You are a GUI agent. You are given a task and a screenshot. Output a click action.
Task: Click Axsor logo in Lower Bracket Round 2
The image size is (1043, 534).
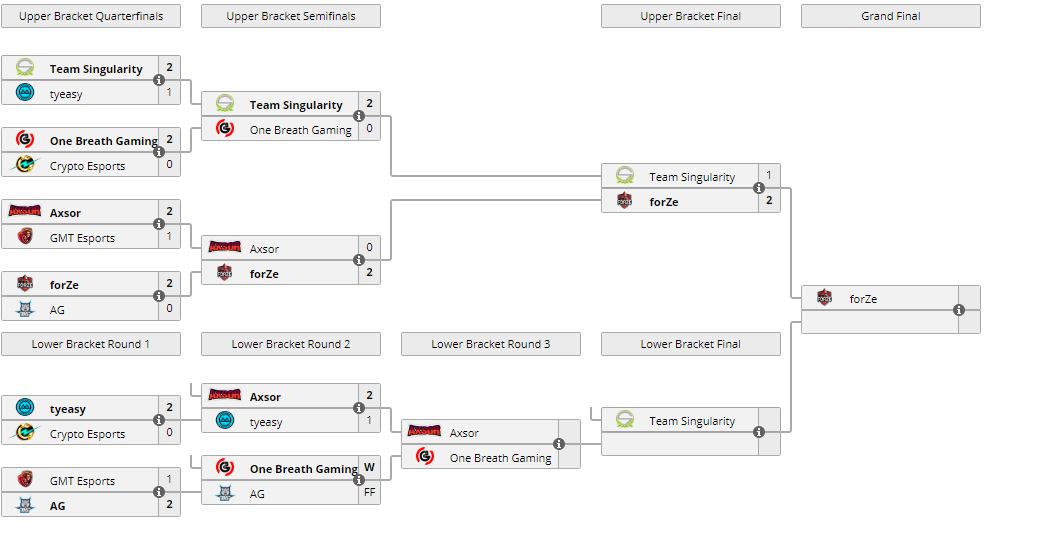click(x=225, y=396)
